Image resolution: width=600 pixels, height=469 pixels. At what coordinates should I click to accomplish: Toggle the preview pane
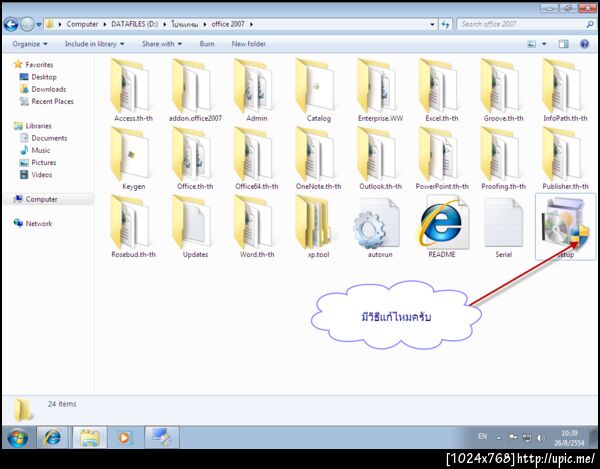(x=564, y=44)
